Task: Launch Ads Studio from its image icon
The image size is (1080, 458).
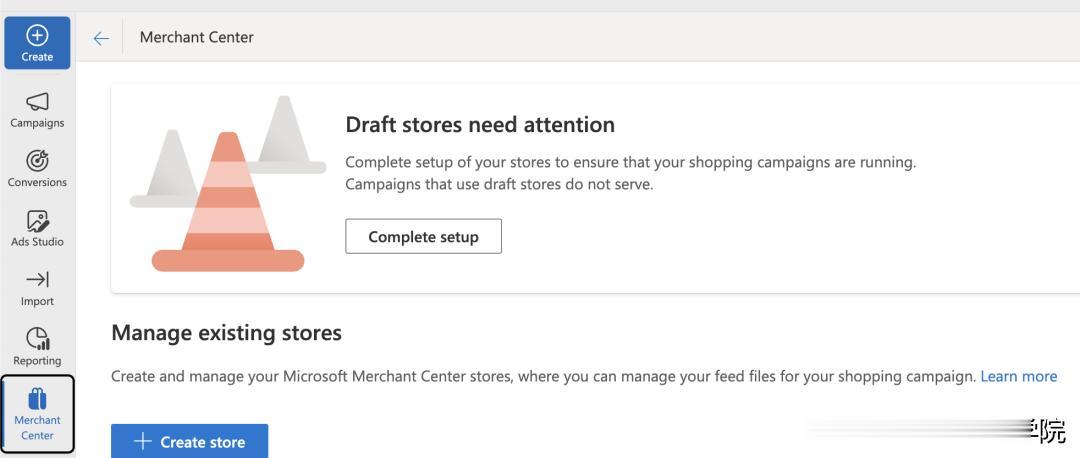Action: 37,220
